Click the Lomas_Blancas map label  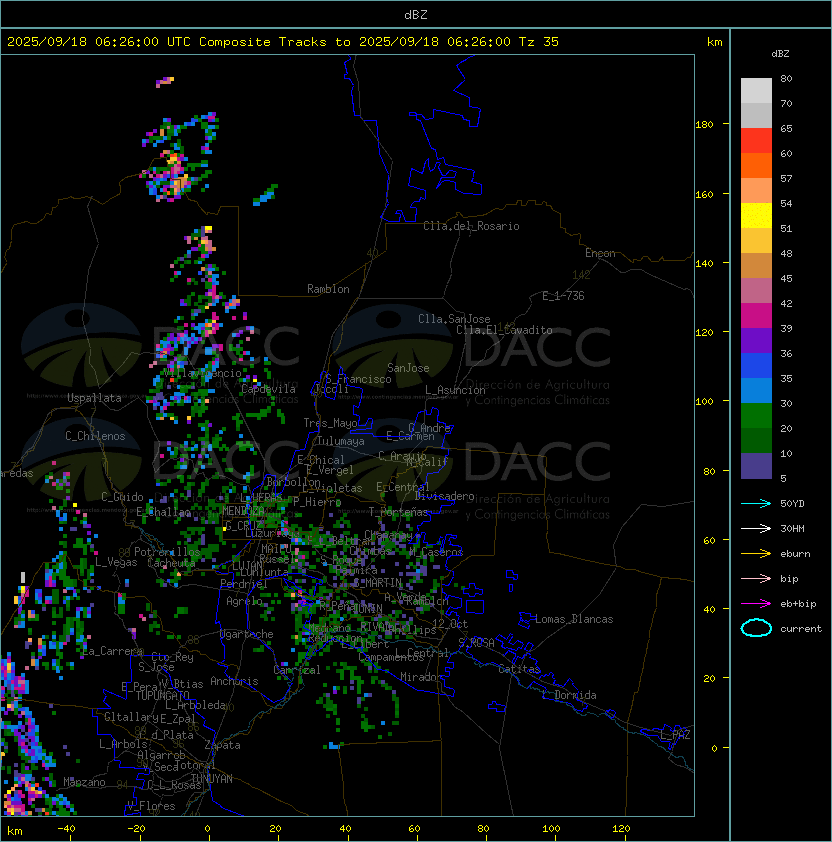[x=574, y=619]
